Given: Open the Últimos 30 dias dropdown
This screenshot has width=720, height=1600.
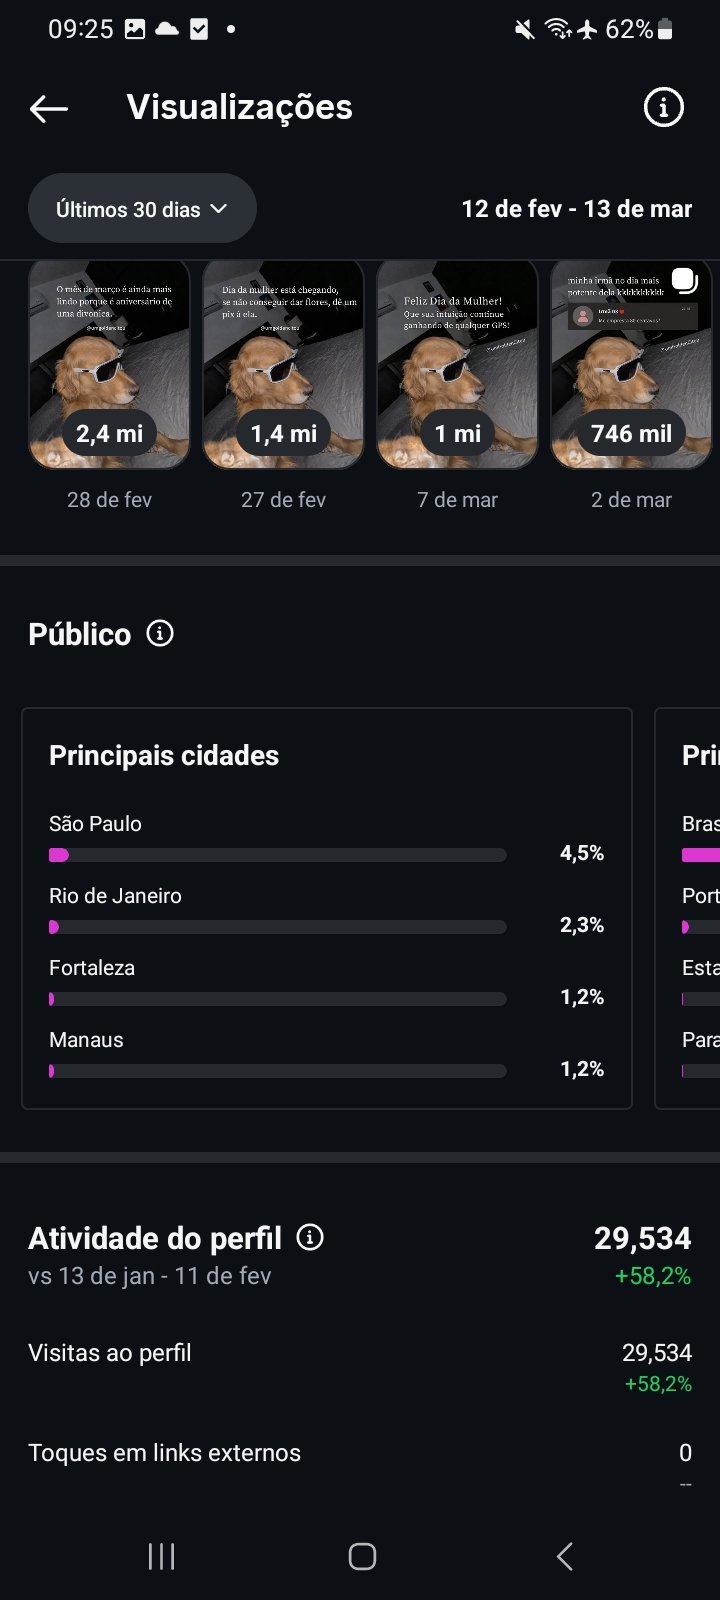Looking at the screenshot, I should [x=142, y=209].
